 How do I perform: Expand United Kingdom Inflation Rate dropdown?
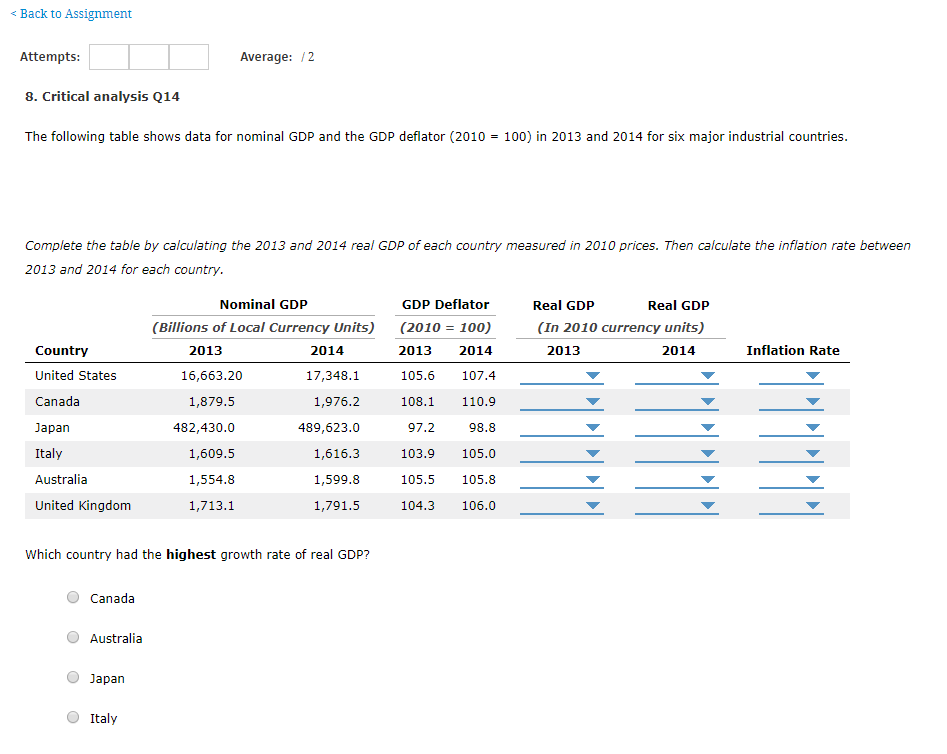pos(792,506)
